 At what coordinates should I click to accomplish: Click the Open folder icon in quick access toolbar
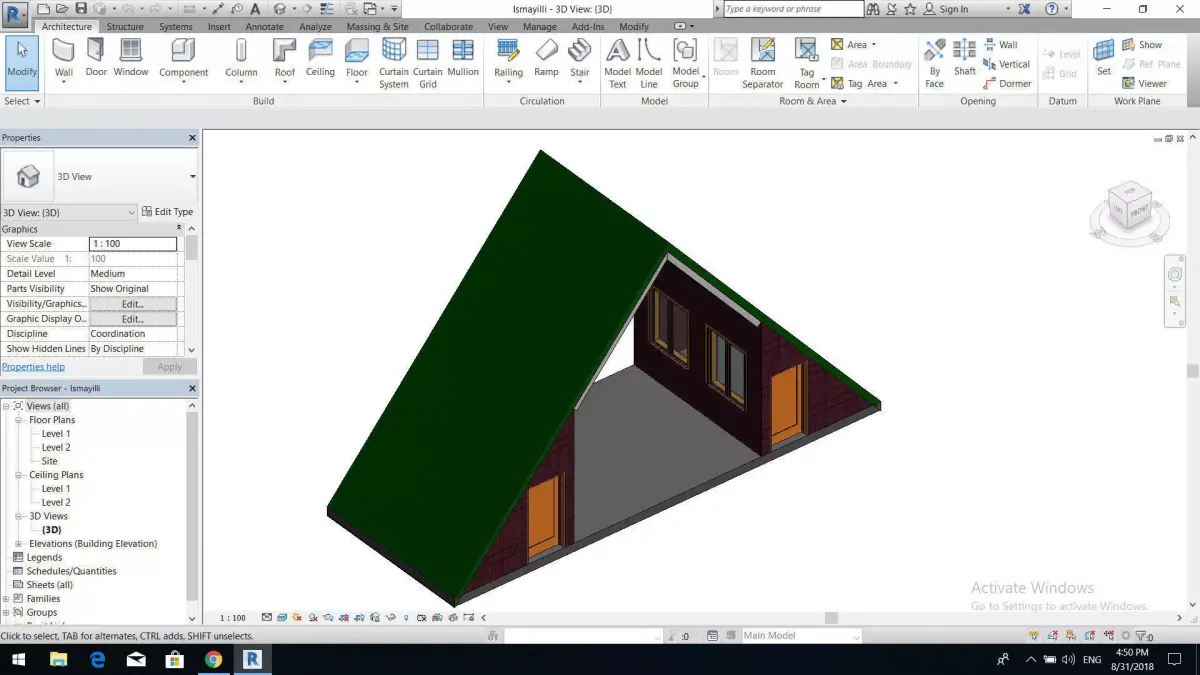(x=62, y=9)
